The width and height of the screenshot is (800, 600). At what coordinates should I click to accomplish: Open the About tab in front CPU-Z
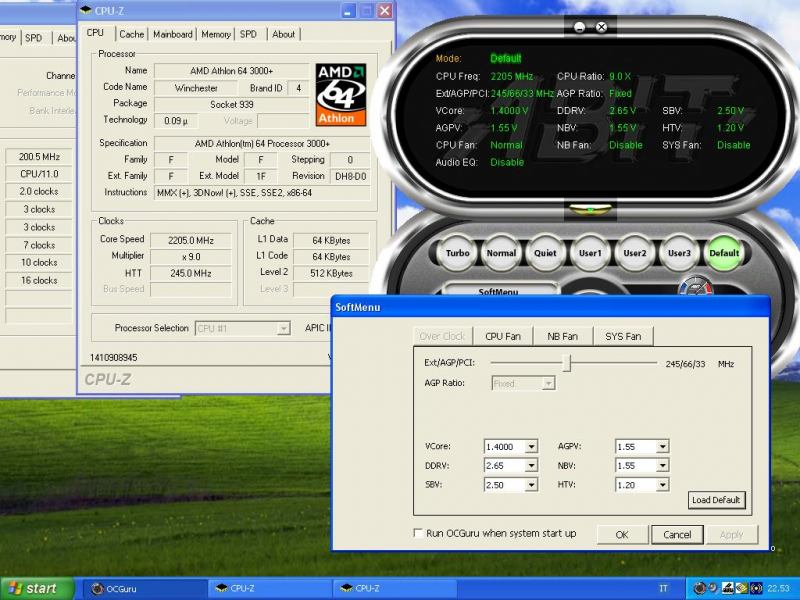point(283,34)
